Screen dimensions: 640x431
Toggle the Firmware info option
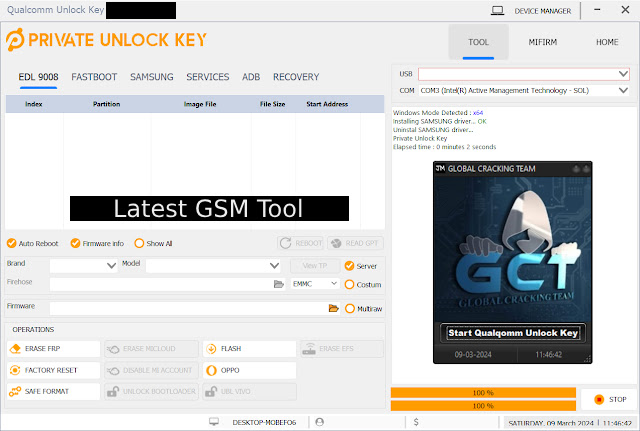(x=97, y=243)
